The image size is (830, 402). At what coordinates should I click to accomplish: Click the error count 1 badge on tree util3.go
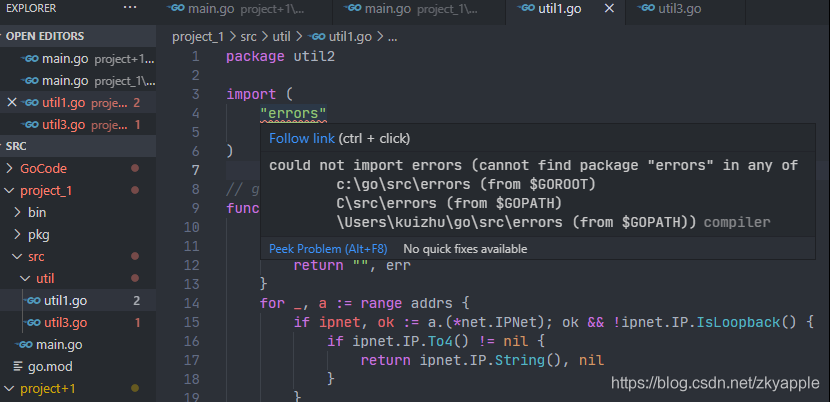click(x=138, y=323)
